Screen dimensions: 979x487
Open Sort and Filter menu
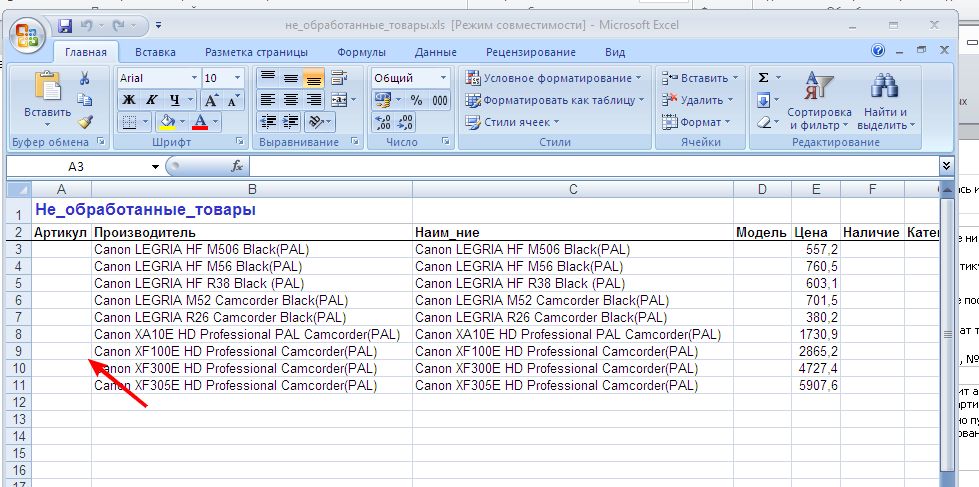(819, 100)
